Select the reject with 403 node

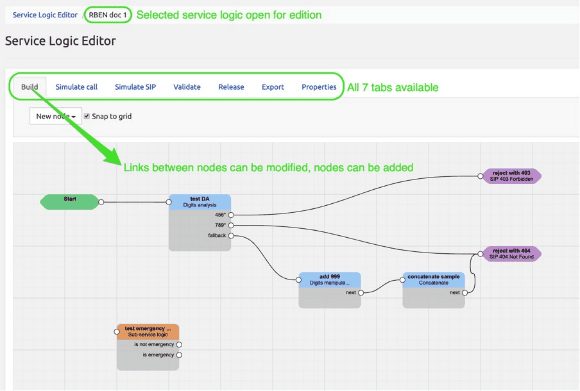pos(512,176)
